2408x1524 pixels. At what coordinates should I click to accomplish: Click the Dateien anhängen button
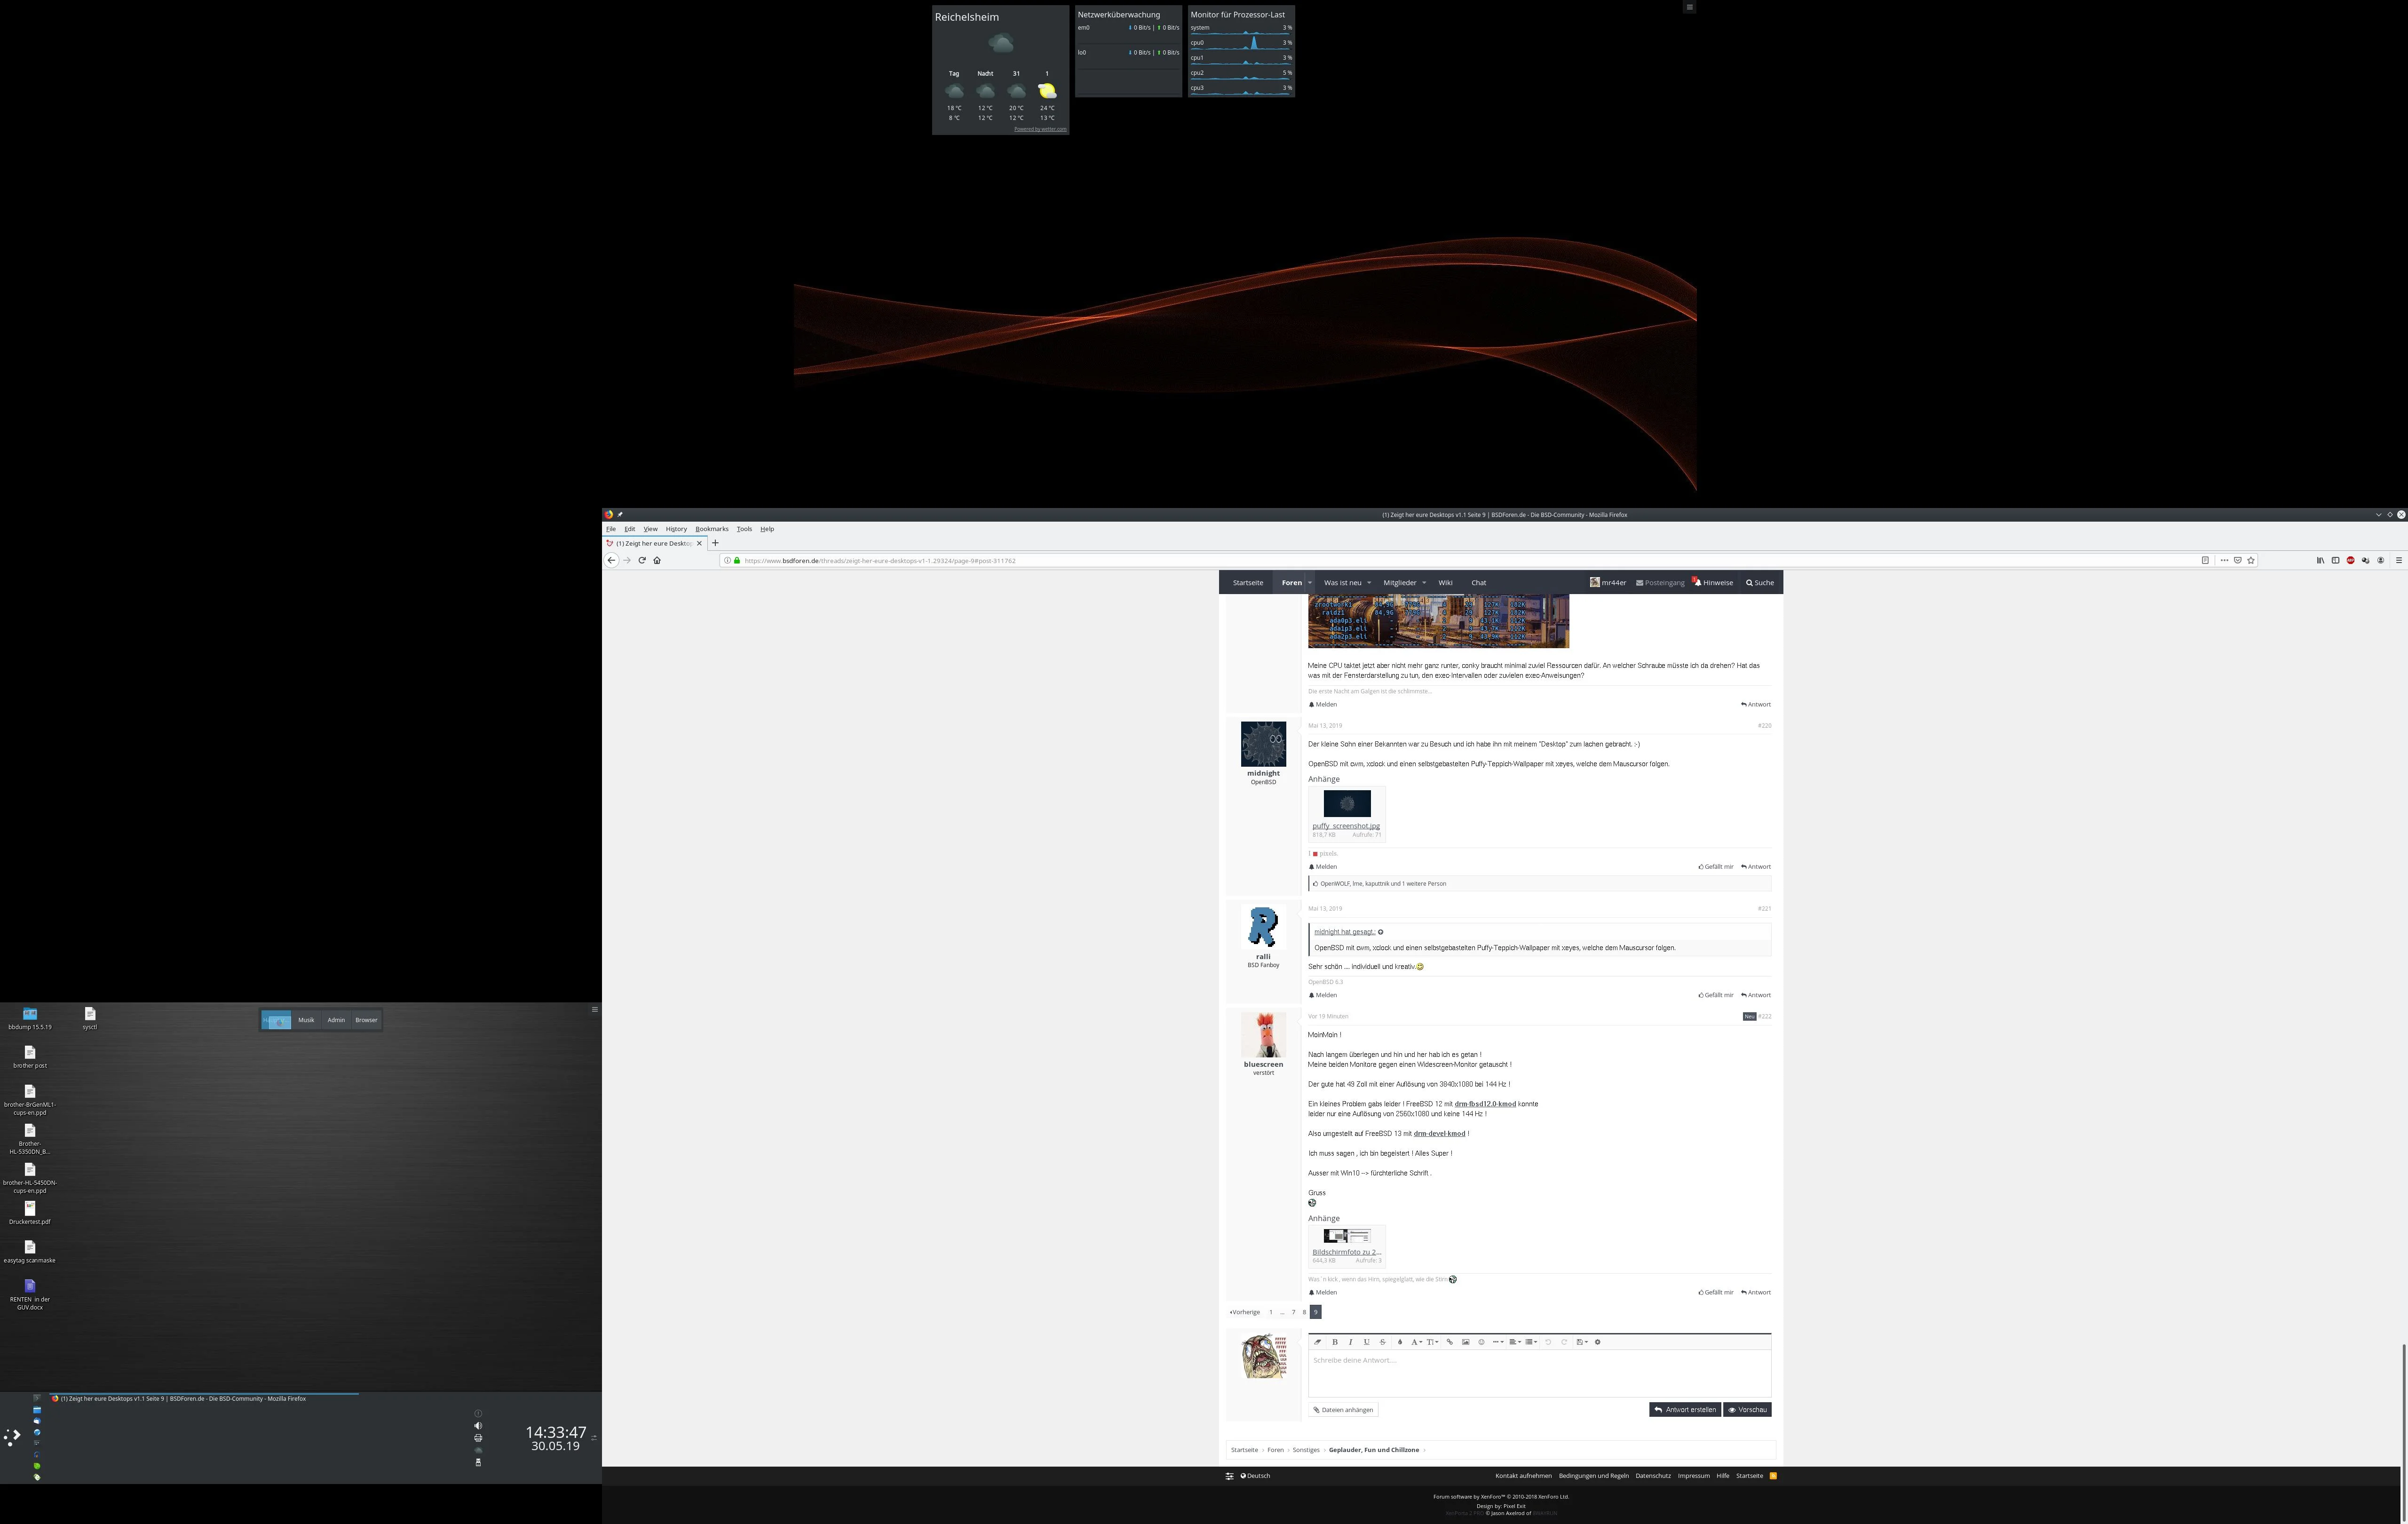tap(1343, 1410)
